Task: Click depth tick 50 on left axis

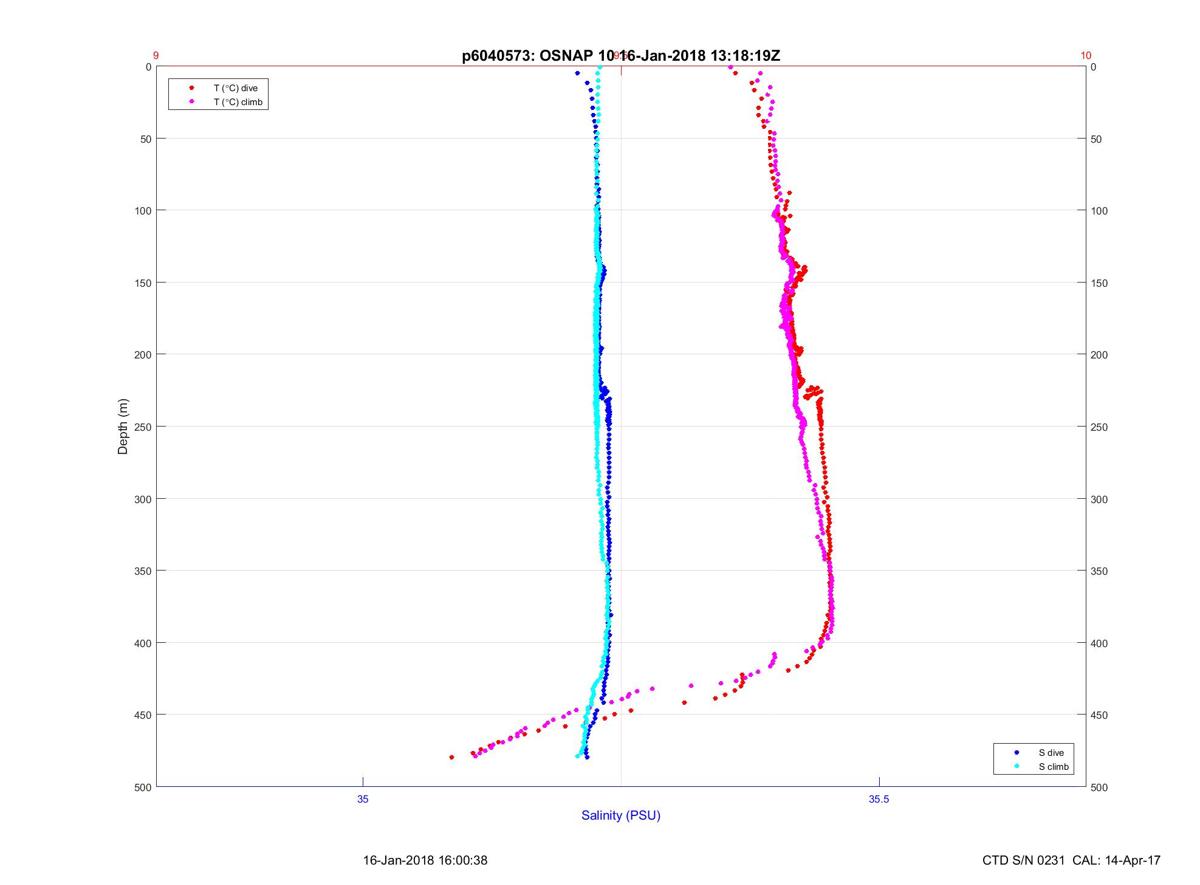Action: pos(144,139)
